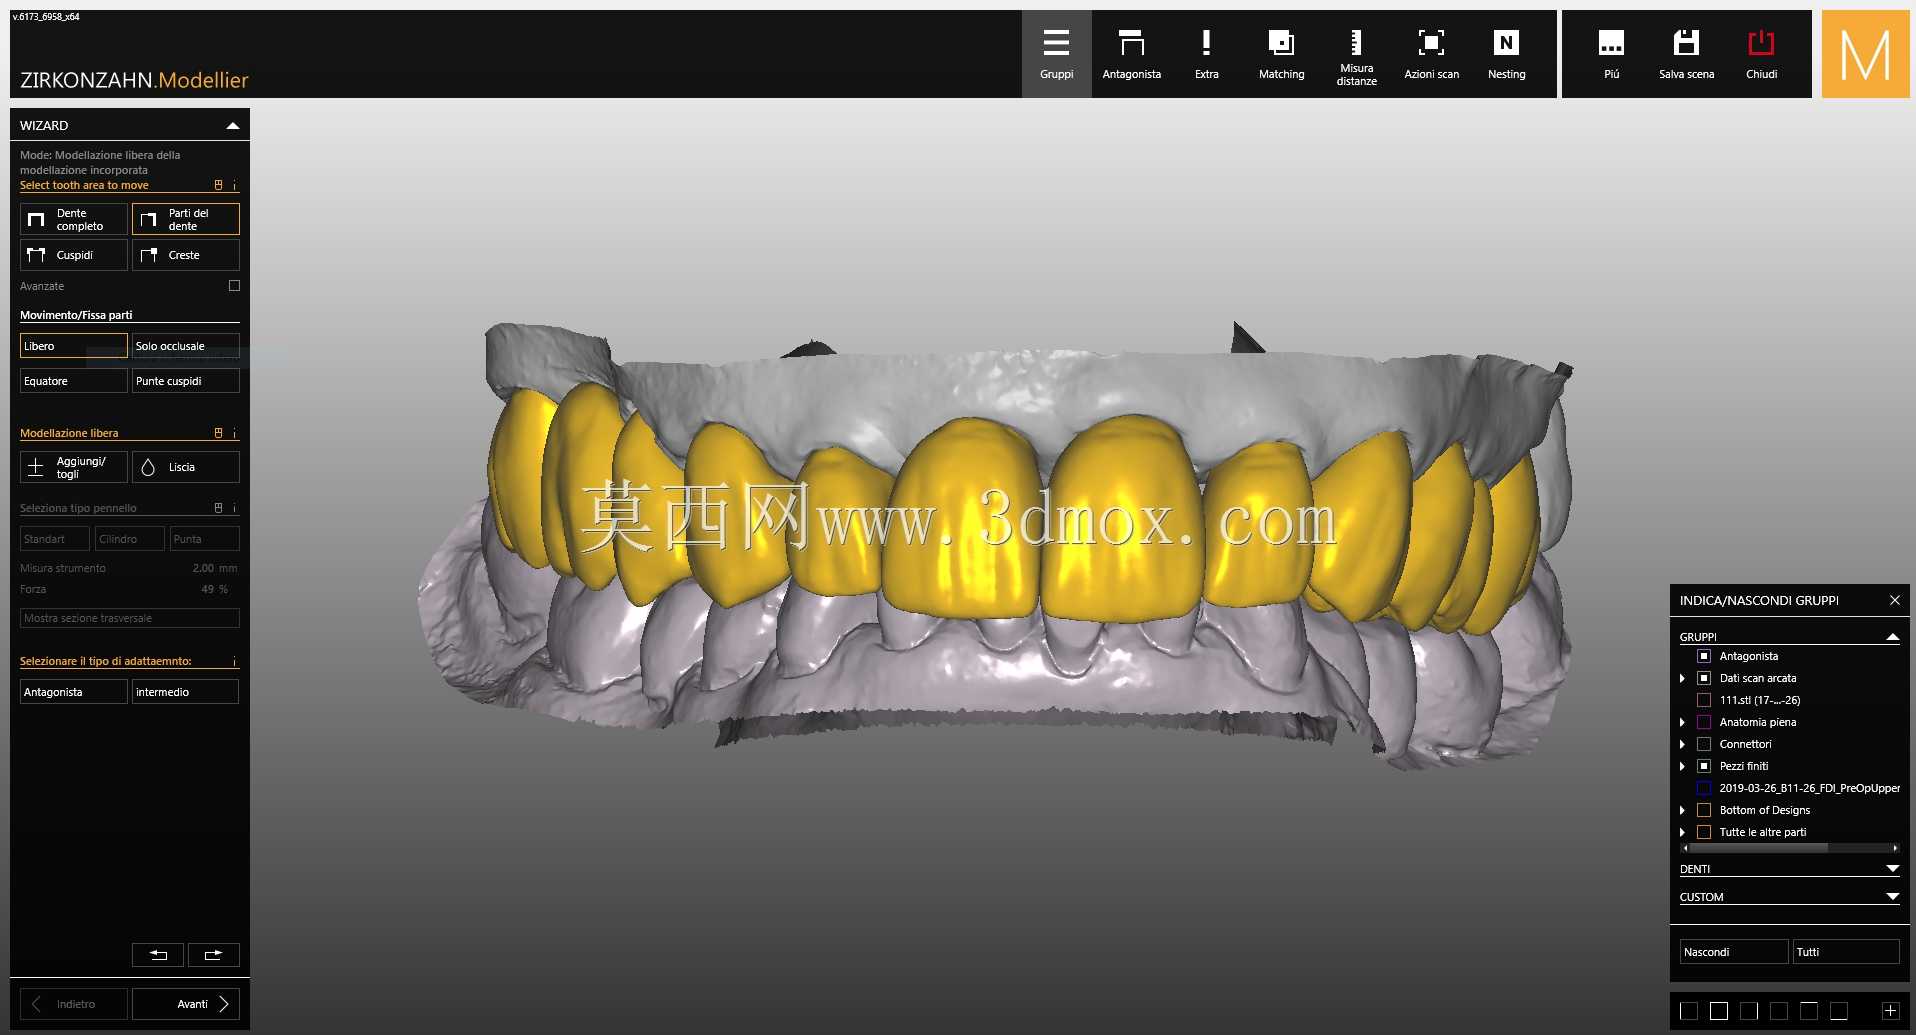Toggle Antagonista group visibility checkbox
Image resolution: width=1916 pixels, height=1035 pixels.
pyautogui.click(x=1704, y=656)
